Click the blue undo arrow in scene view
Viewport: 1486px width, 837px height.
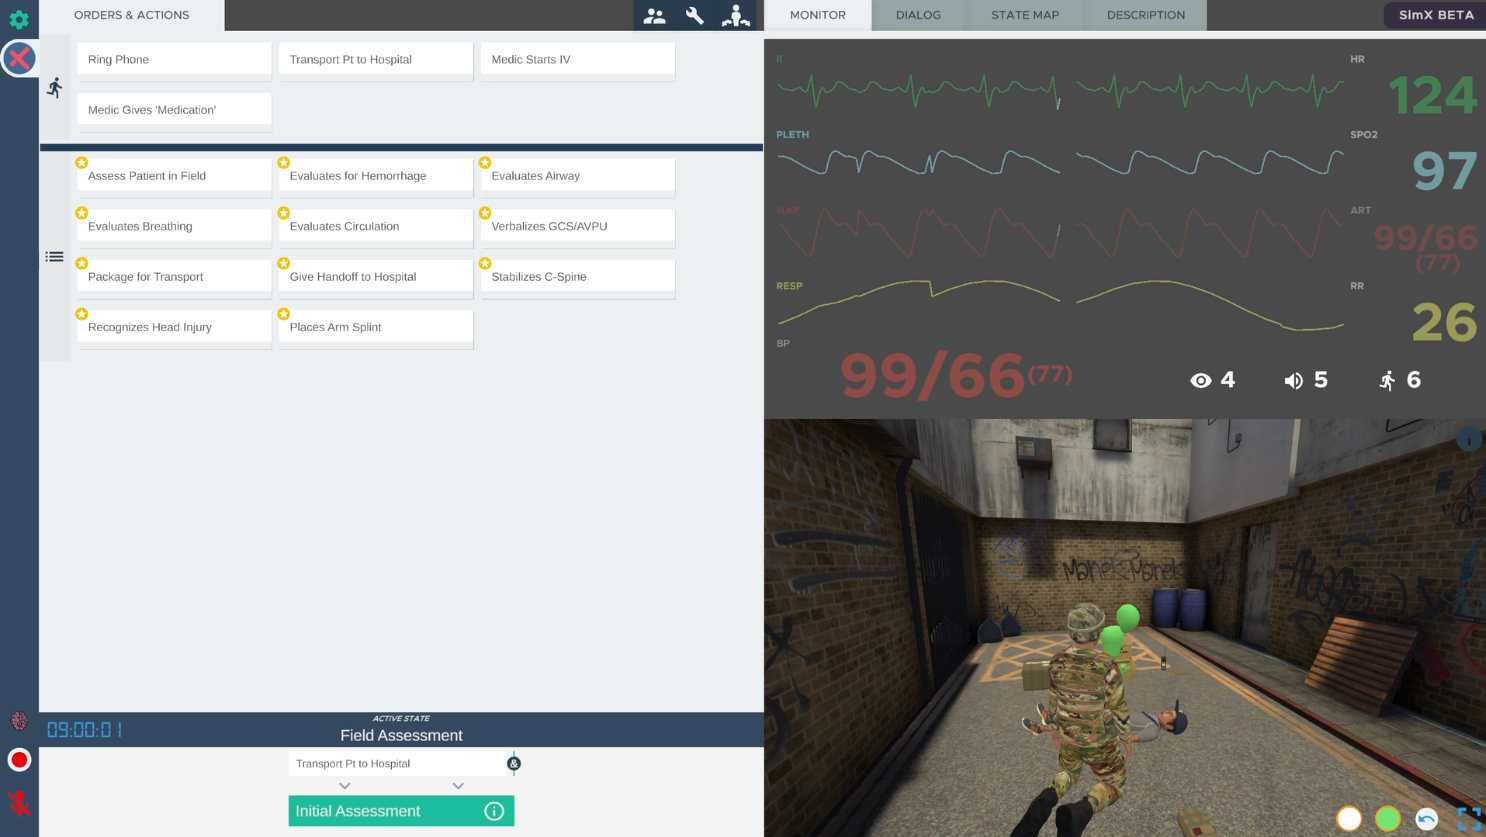coord(1427,819)
